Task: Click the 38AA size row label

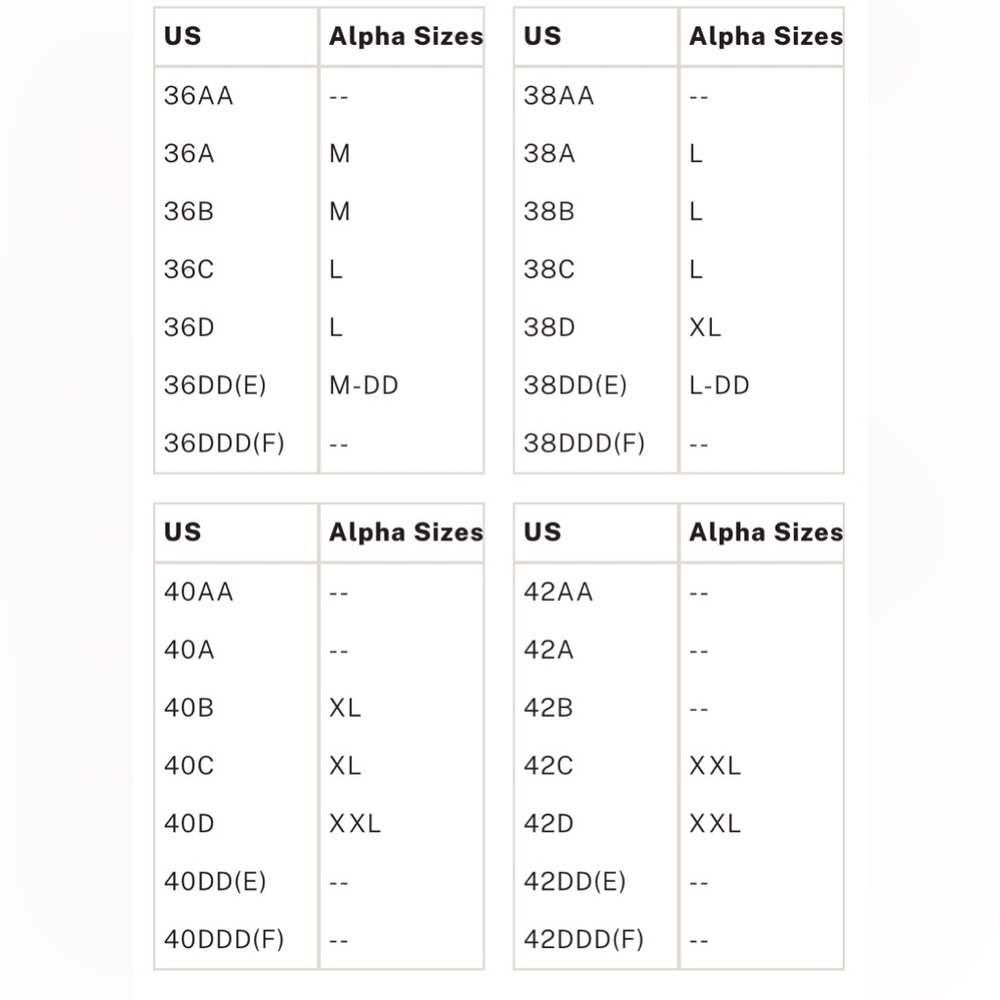Action: [558, 96]
